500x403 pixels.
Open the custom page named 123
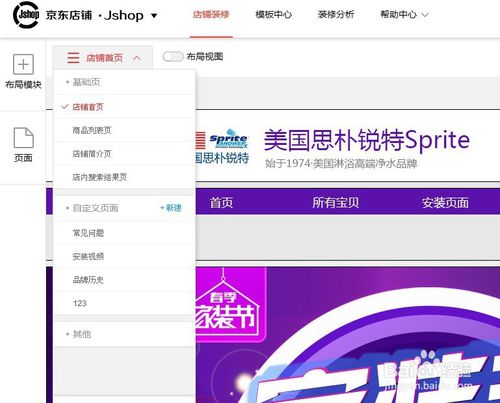tap(124, 303)
